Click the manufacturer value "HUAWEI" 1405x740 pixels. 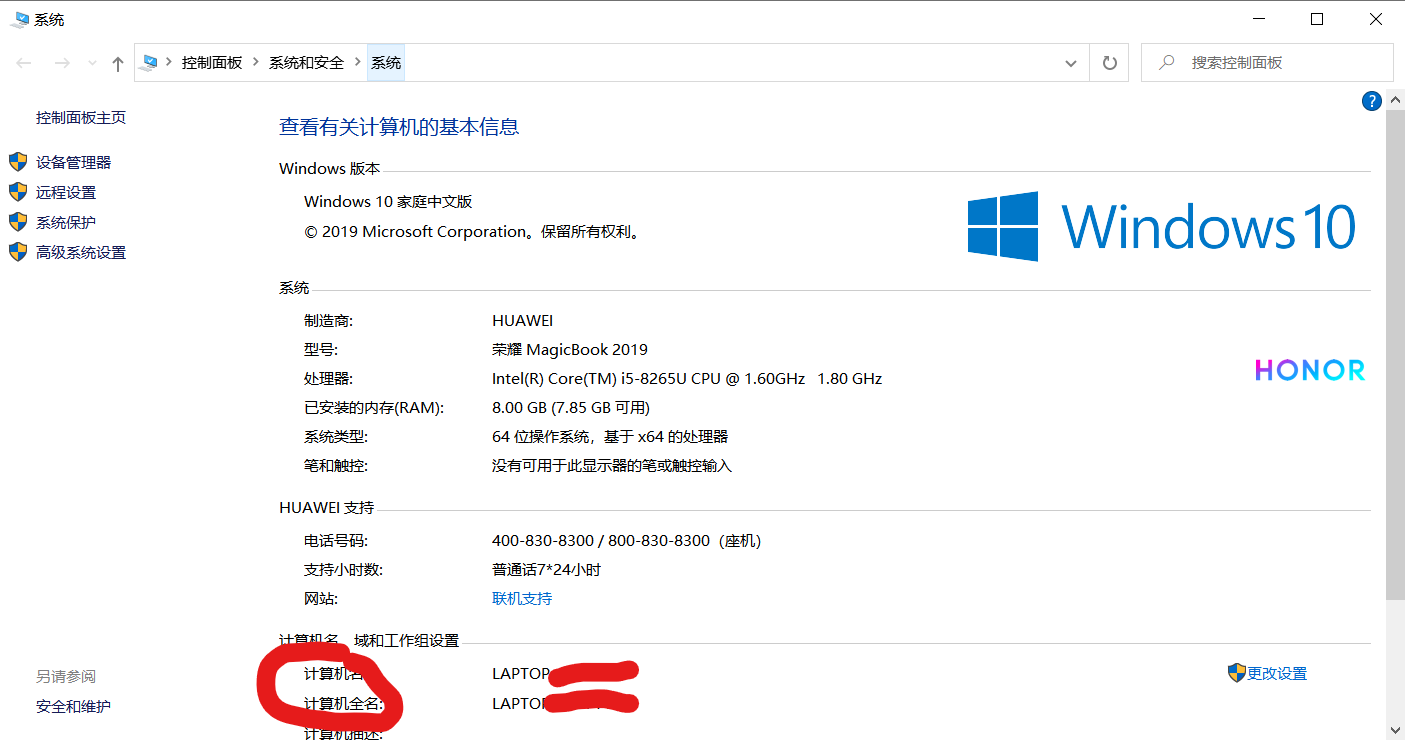tap(522, 321)
